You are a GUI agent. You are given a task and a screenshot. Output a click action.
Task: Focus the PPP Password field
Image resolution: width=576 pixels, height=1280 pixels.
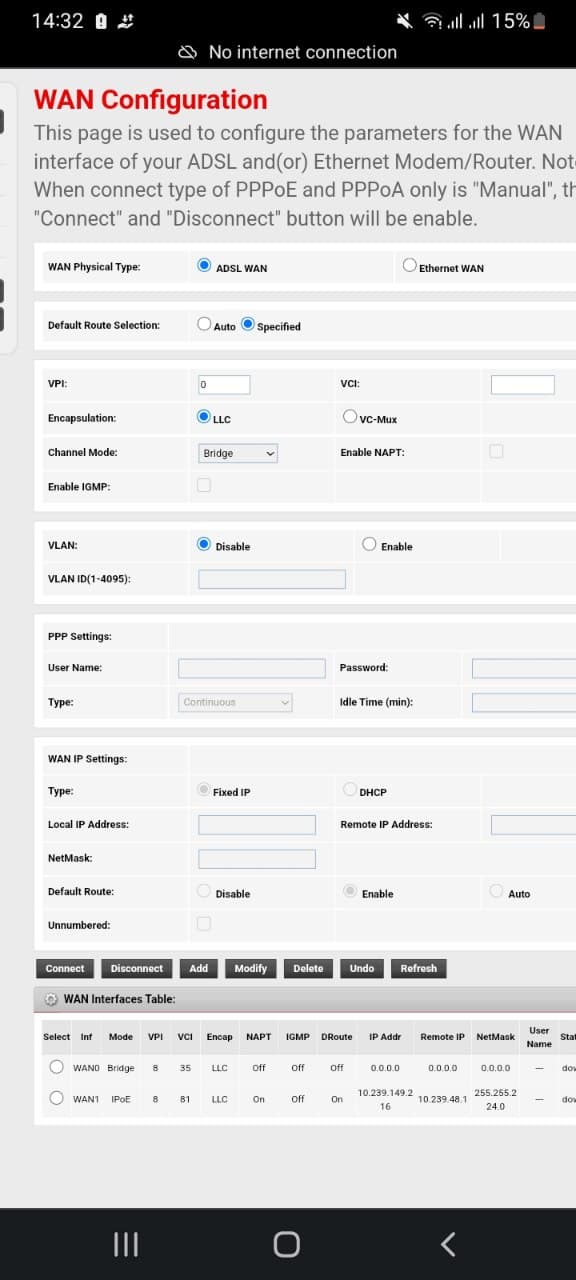pos(524,668)
